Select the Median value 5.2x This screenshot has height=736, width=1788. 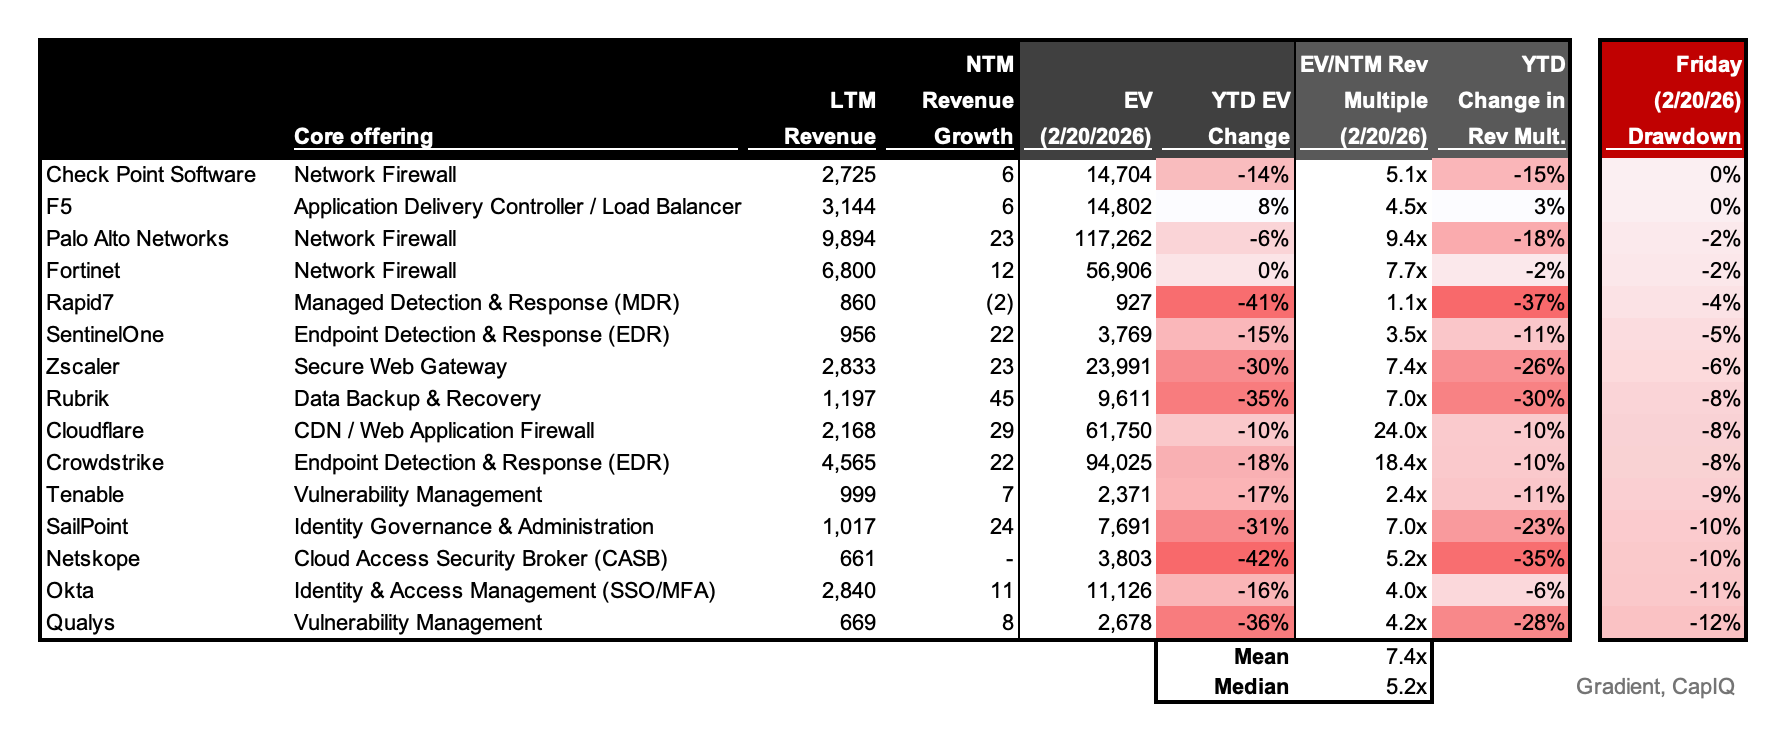pyautogui.click(x=1406, y=686)
